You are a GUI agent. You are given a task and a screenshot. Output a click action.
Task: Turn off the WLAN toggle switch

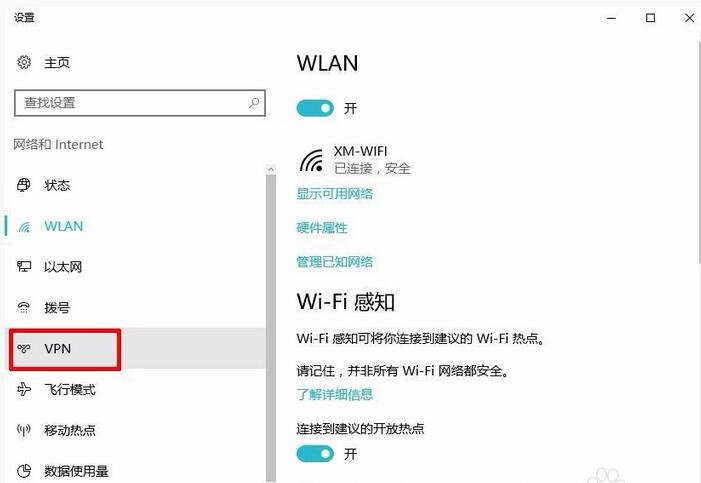[x=315, y=108]
